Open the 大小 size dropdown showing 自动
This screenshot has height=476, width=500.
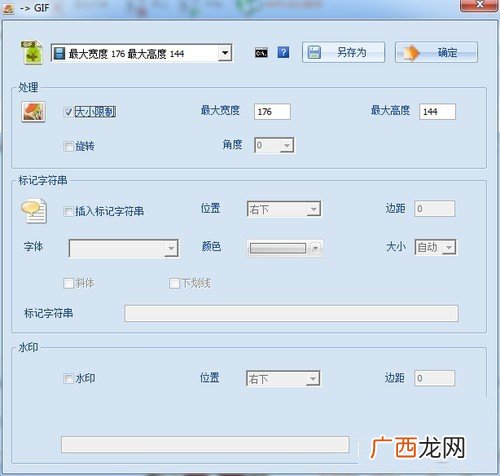point(436,247)
